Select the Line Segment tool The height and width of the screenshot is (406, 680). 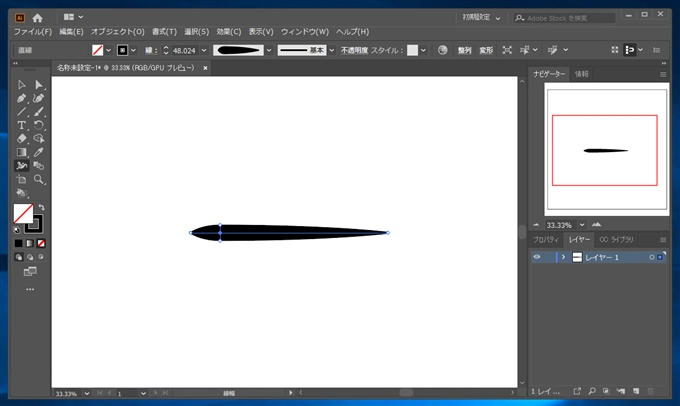[x=21, y=111]
